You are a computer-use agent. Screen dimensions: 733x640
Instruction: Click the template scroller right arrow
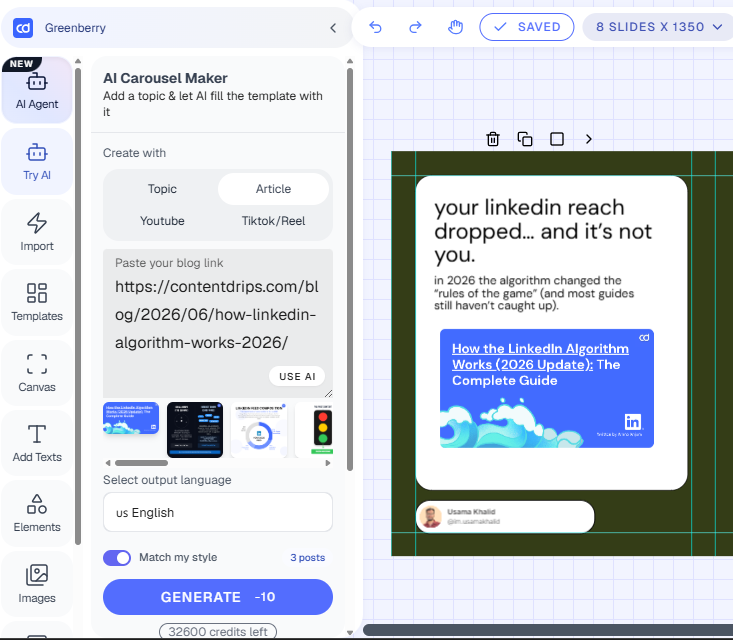point(328,463)
